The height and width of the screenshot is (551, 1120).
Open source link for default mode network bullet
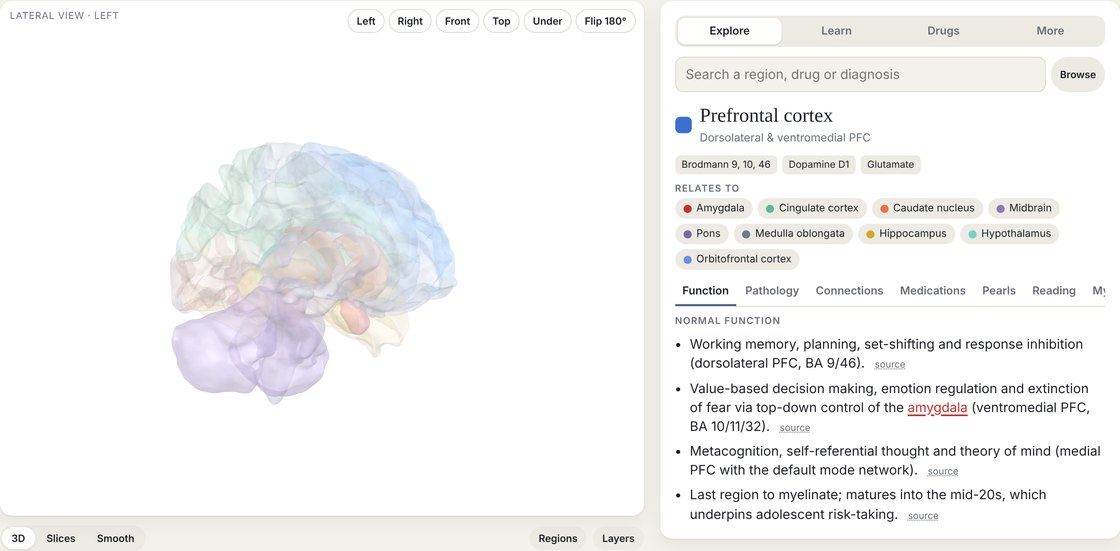pos(942,472)
